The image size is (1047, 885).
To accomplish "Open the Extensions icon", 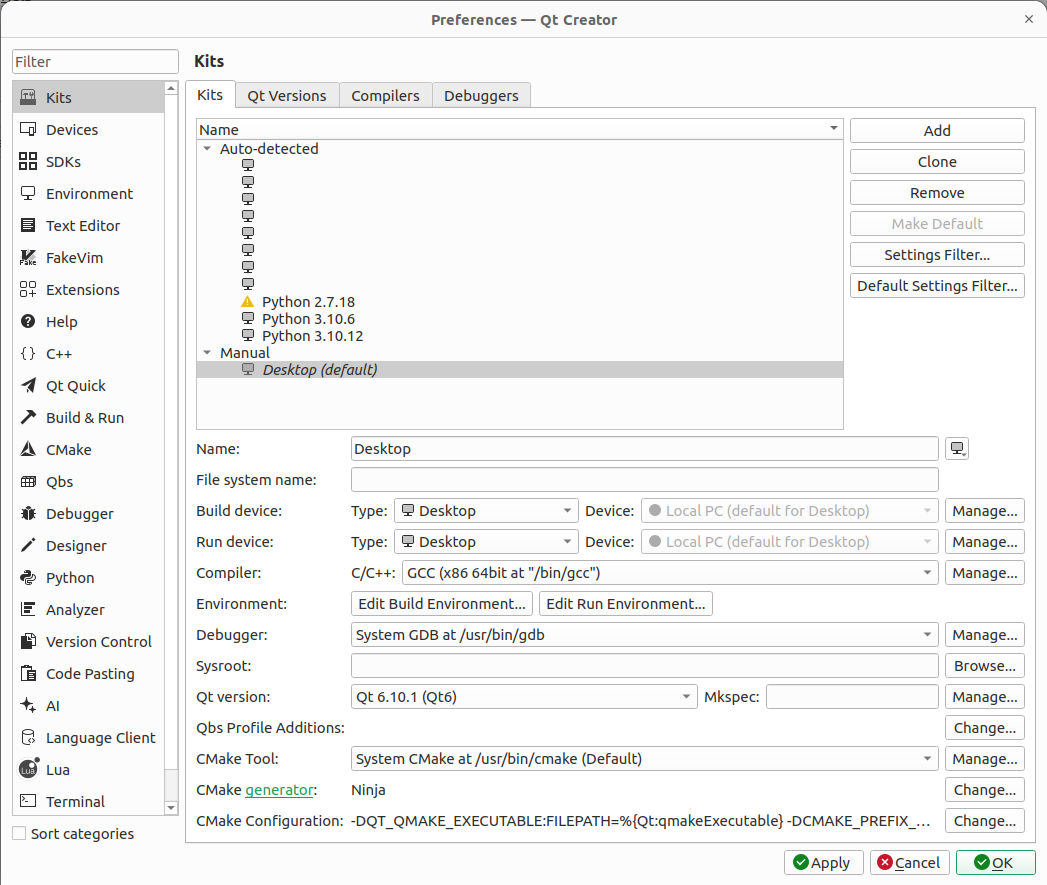I will [x=28, y=290].
